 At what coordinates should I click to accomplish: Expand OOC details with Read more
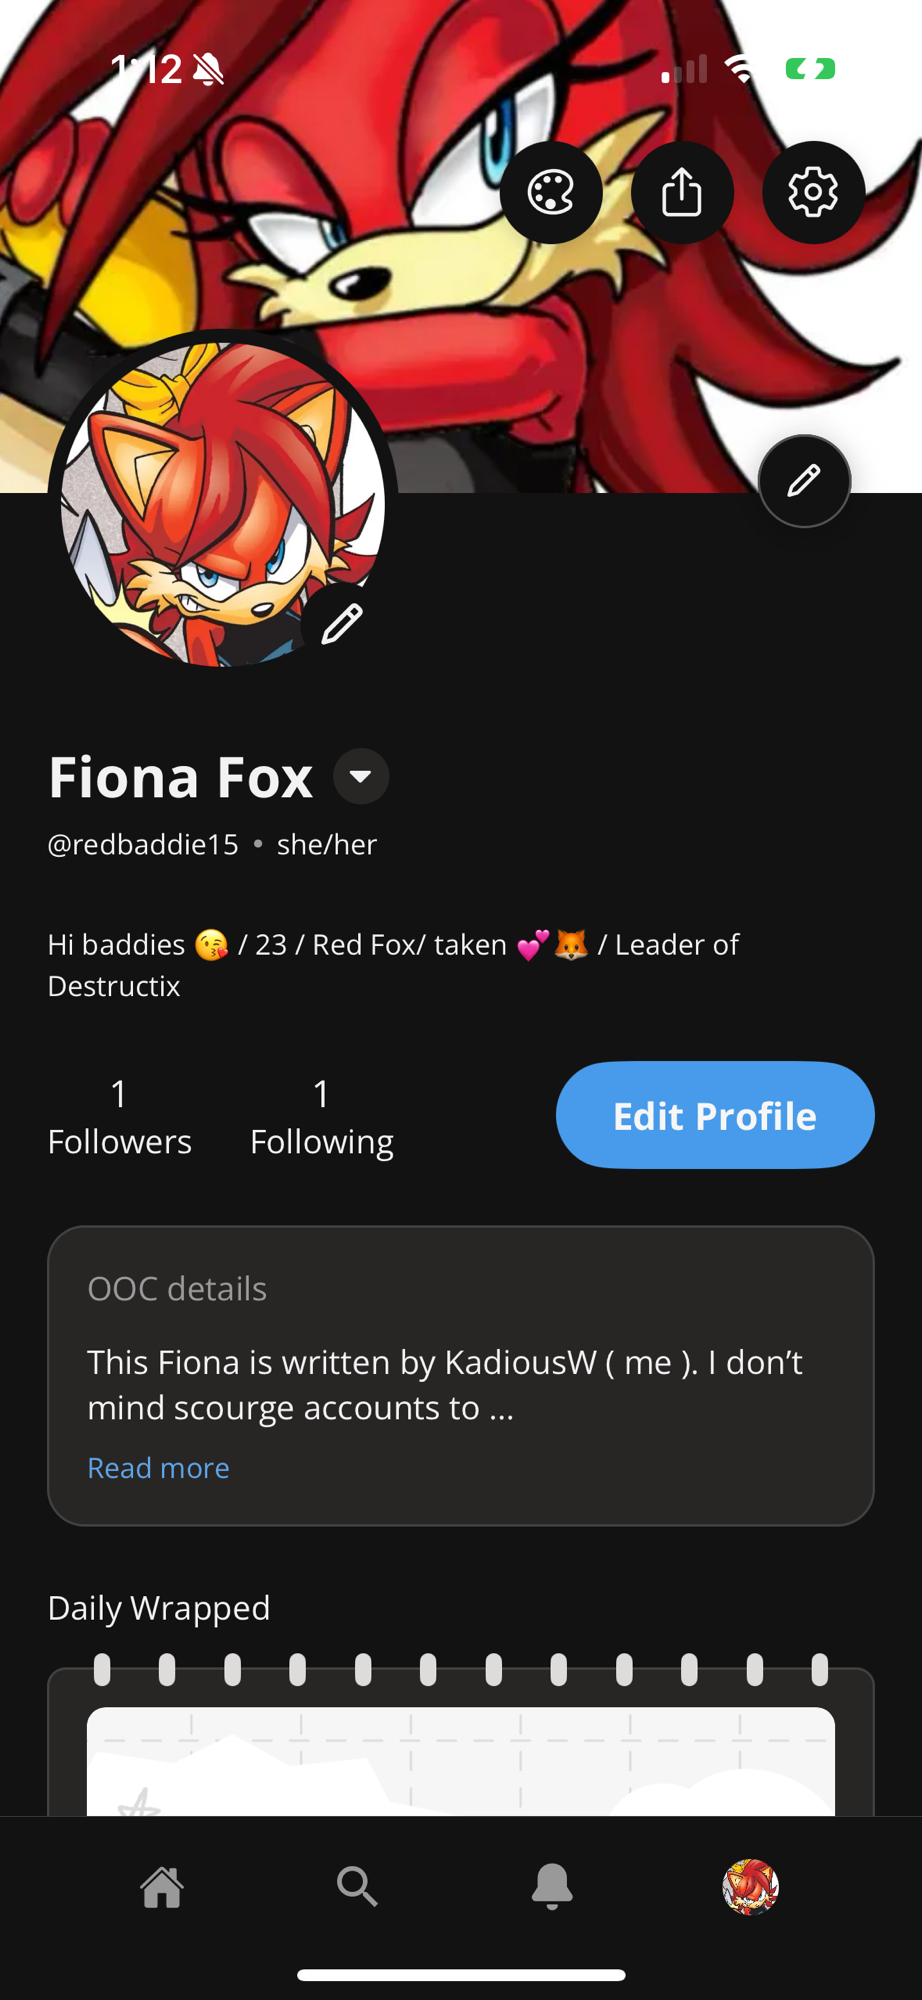click(158, 1467)
